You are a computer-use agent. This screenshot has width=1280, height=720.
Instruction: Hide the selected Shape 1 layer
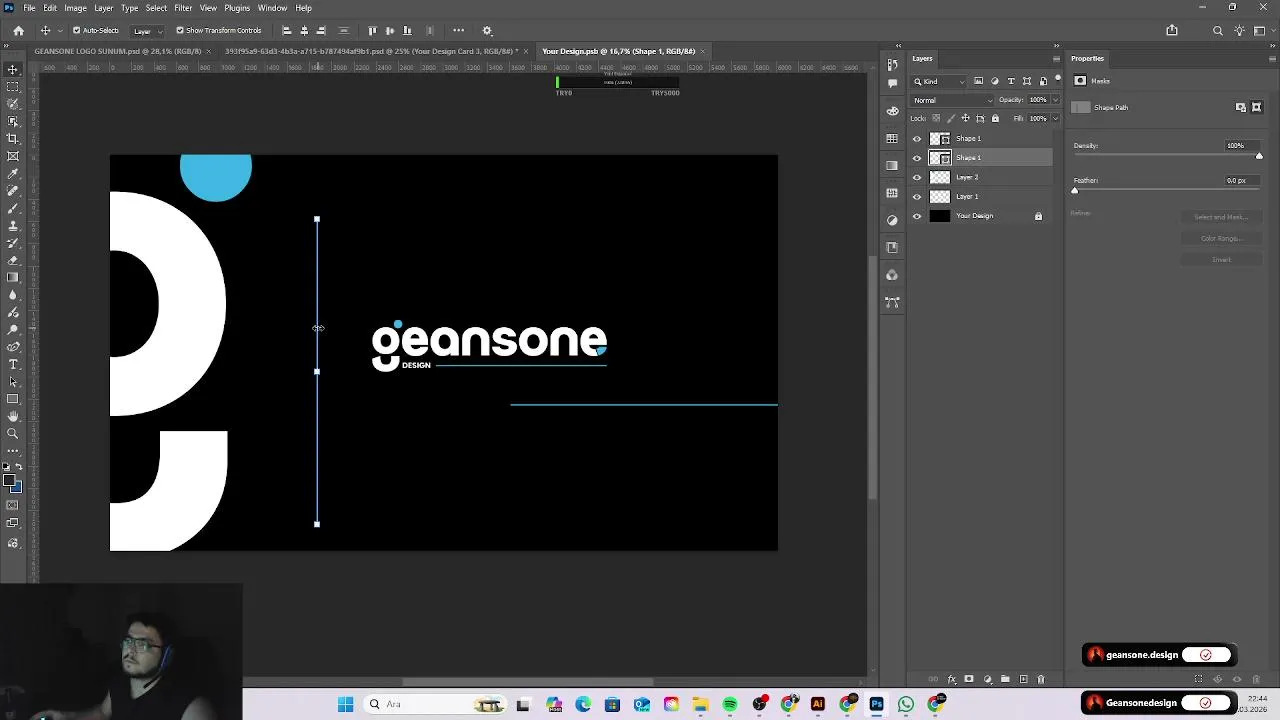pyautogui.click(x=917, y=158)
